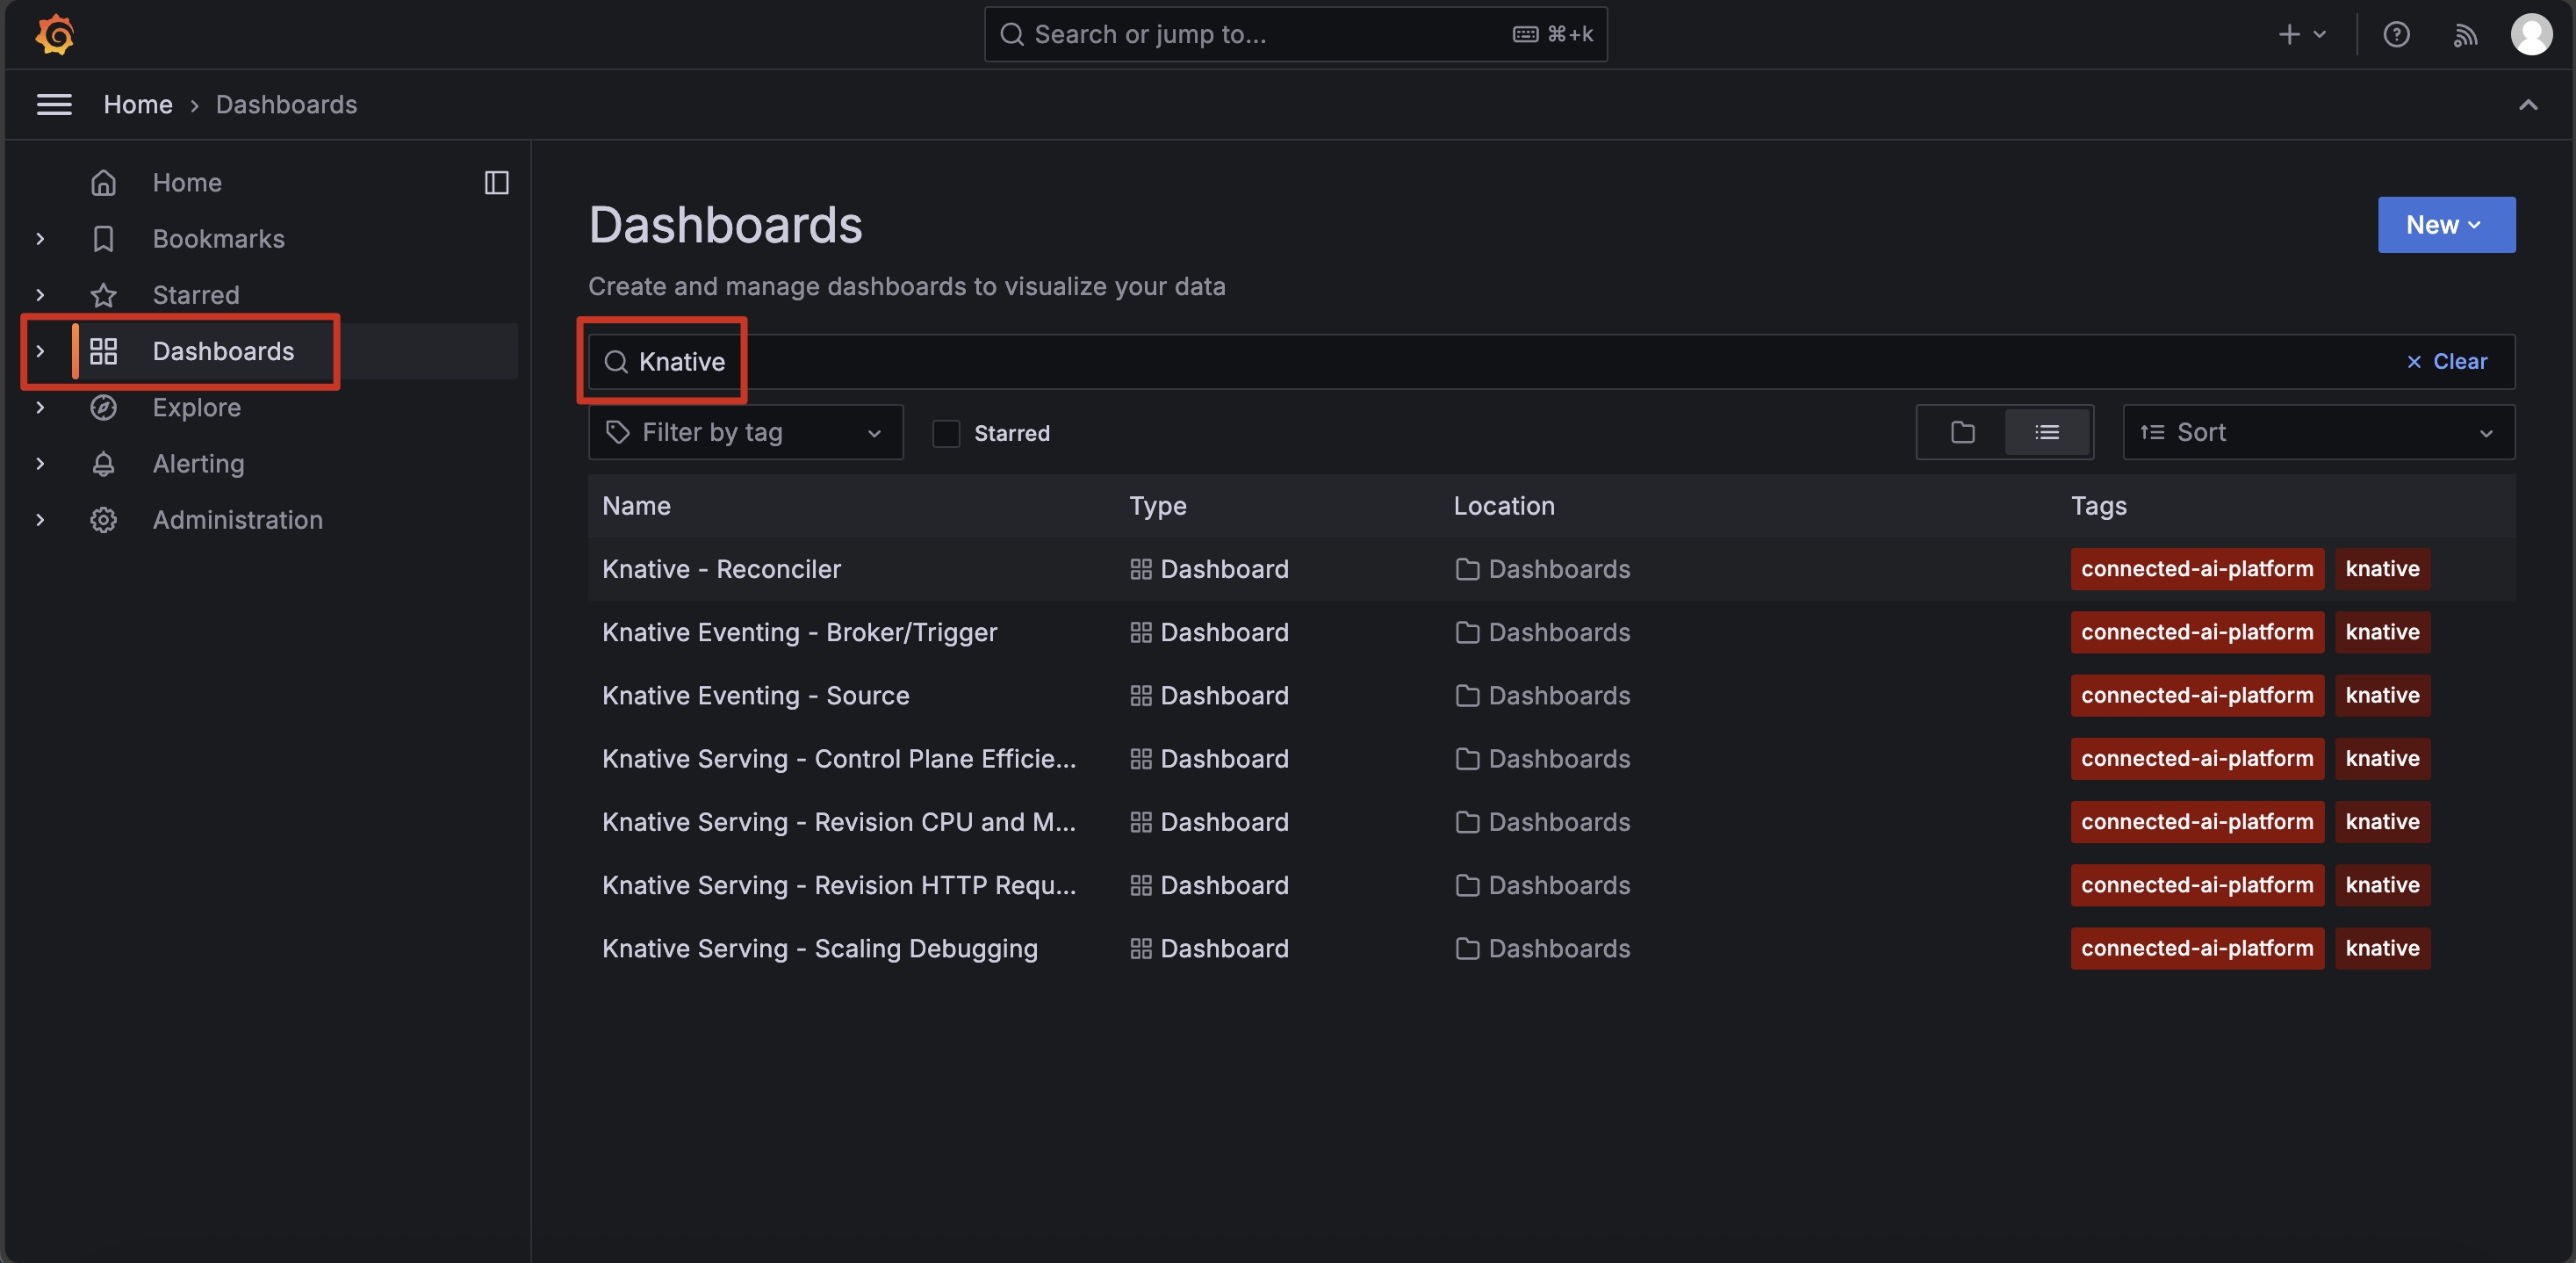This screenshot has width=2576, height=1263.
Task: Select Bookmarks in sidebar menu
Action: [218, 238]
